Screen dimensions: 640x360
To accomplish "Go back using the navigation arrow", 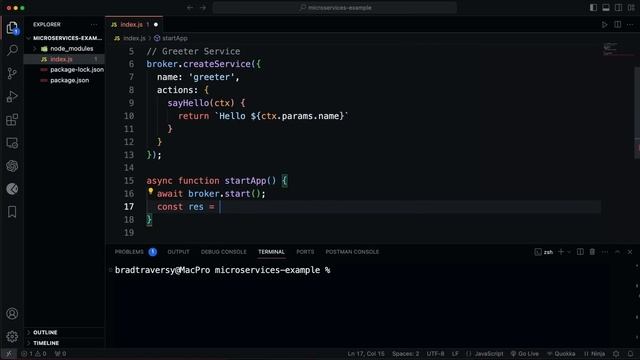I will coord(190,8).
